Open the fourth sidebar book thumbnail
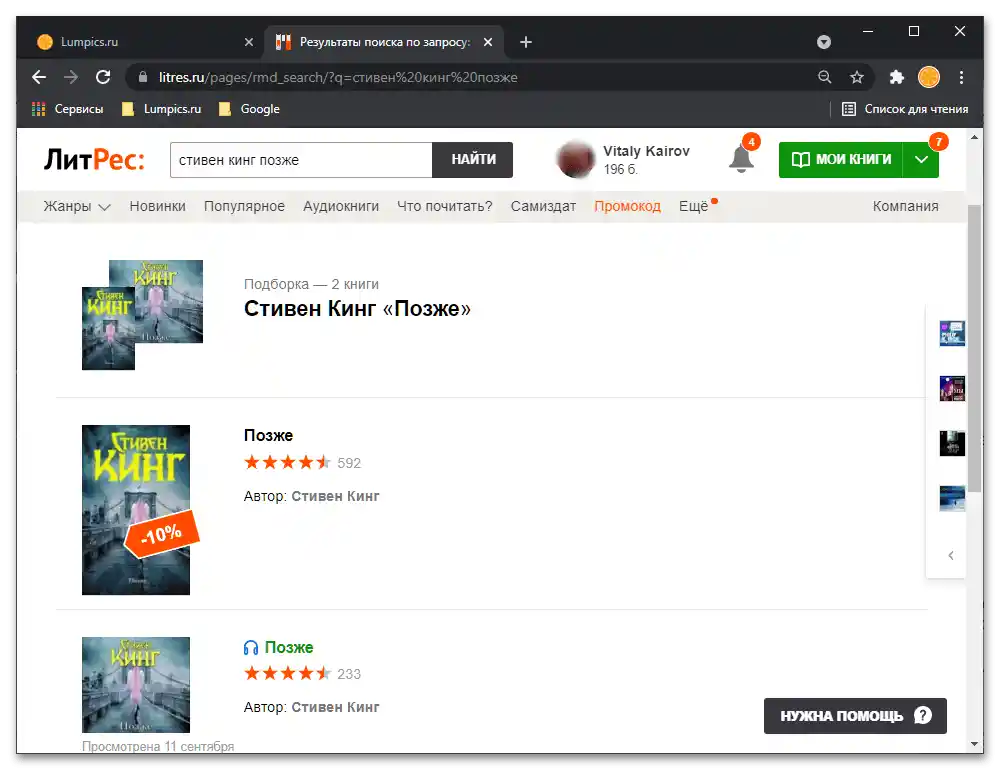The height and width of the screenshot is (770, 1000). click(952, 498)
